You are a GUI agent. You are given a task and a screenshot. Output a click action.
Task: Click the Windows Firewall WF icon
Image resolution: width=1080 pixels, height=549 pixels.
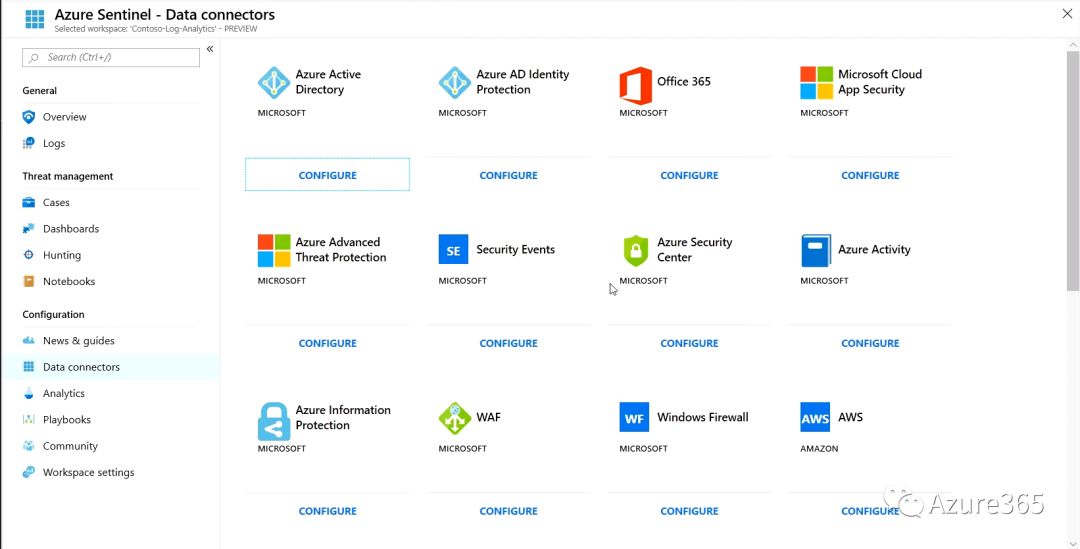[x=634, y=418]
